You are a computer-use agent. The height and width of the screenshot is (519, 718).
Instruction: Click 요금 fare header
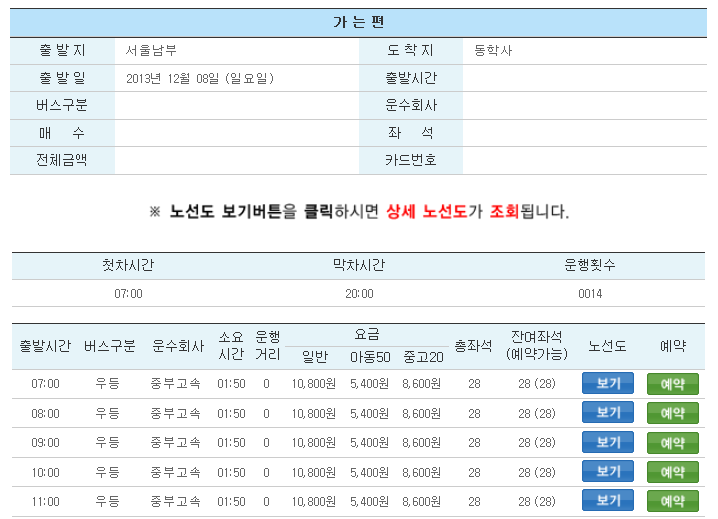pyautogui.click(x=367, y=335)
